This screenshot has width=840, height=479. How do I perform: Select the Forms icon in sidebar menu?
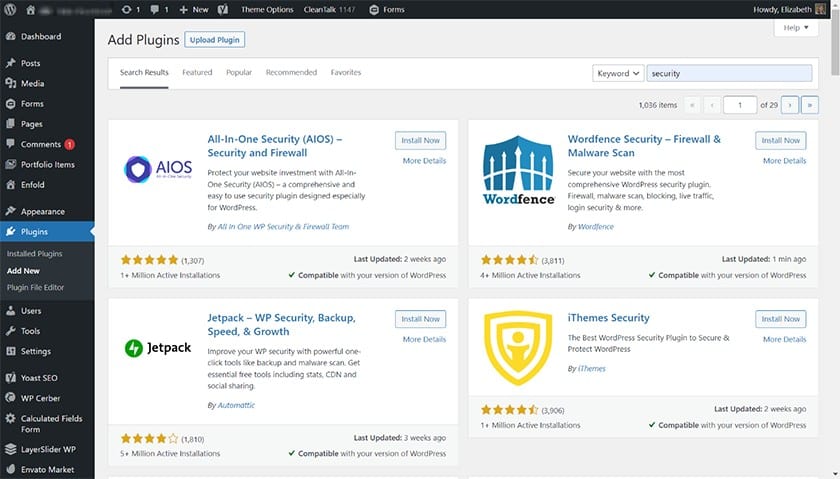click(10, 103)
